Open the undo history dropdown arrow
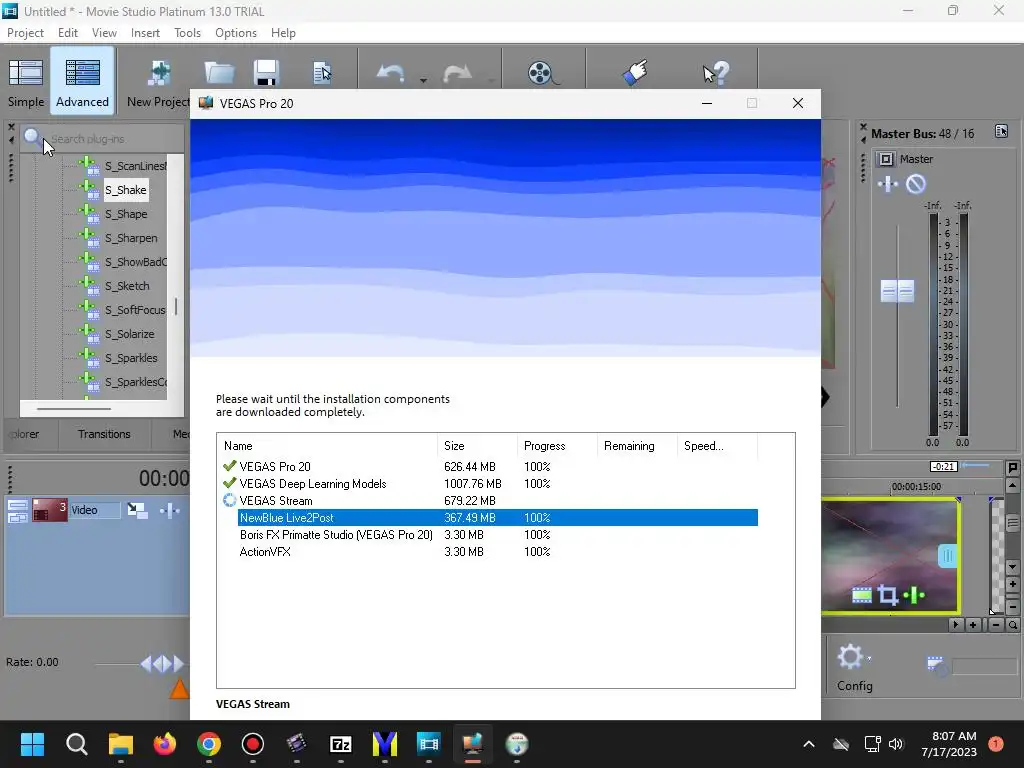1024x768 pixels. click(423, 80)
